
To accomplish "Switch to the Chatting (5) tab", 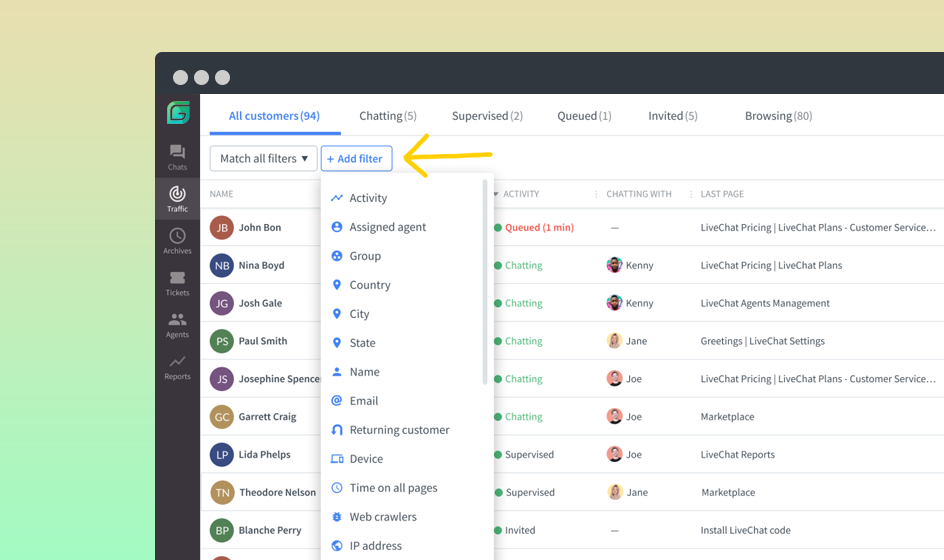I will click(388, 116).
